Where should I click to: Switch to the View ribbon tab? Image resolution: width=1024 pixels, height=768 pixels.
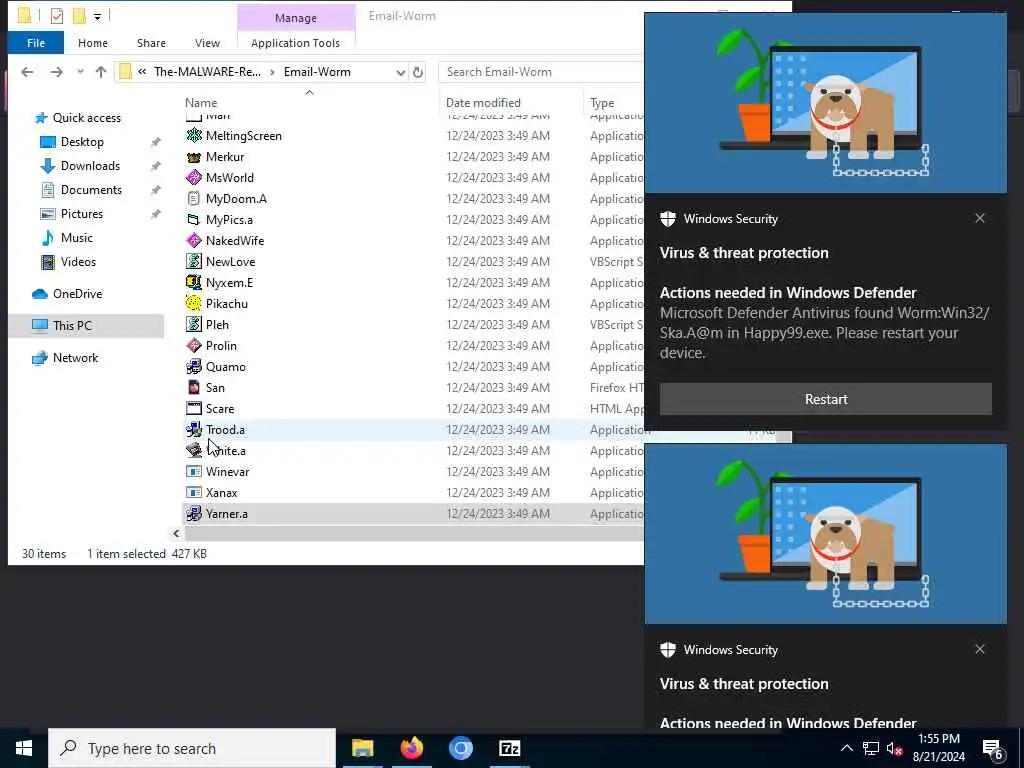tap(207, 42)
